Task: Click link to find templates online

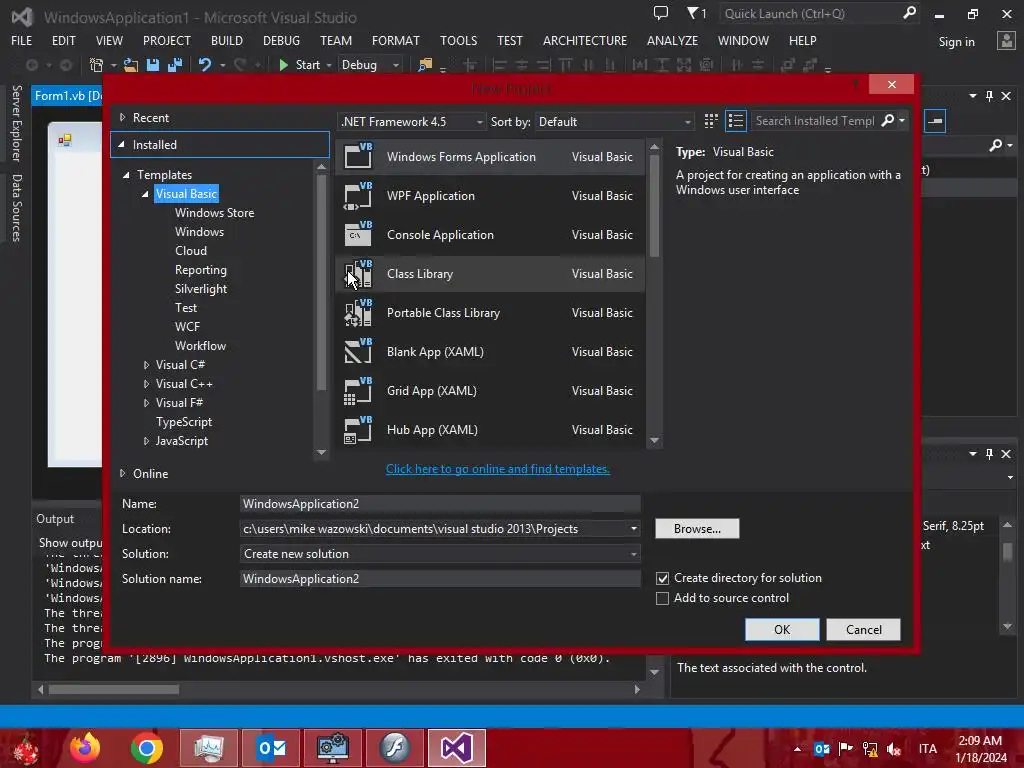Action: click(x=498, y=469)
